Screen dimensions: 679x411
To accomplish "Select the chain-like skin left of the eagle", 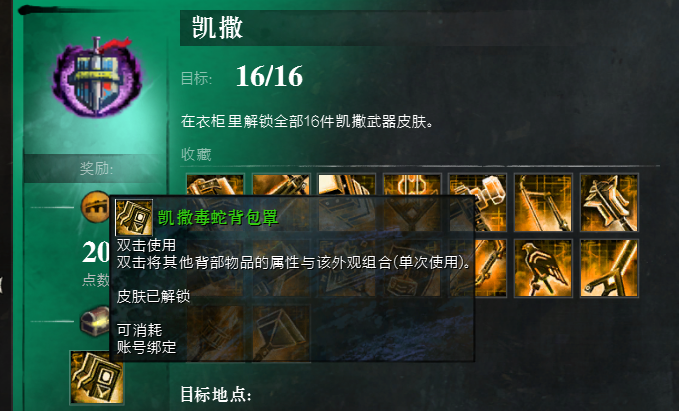I will click(491, 268).
